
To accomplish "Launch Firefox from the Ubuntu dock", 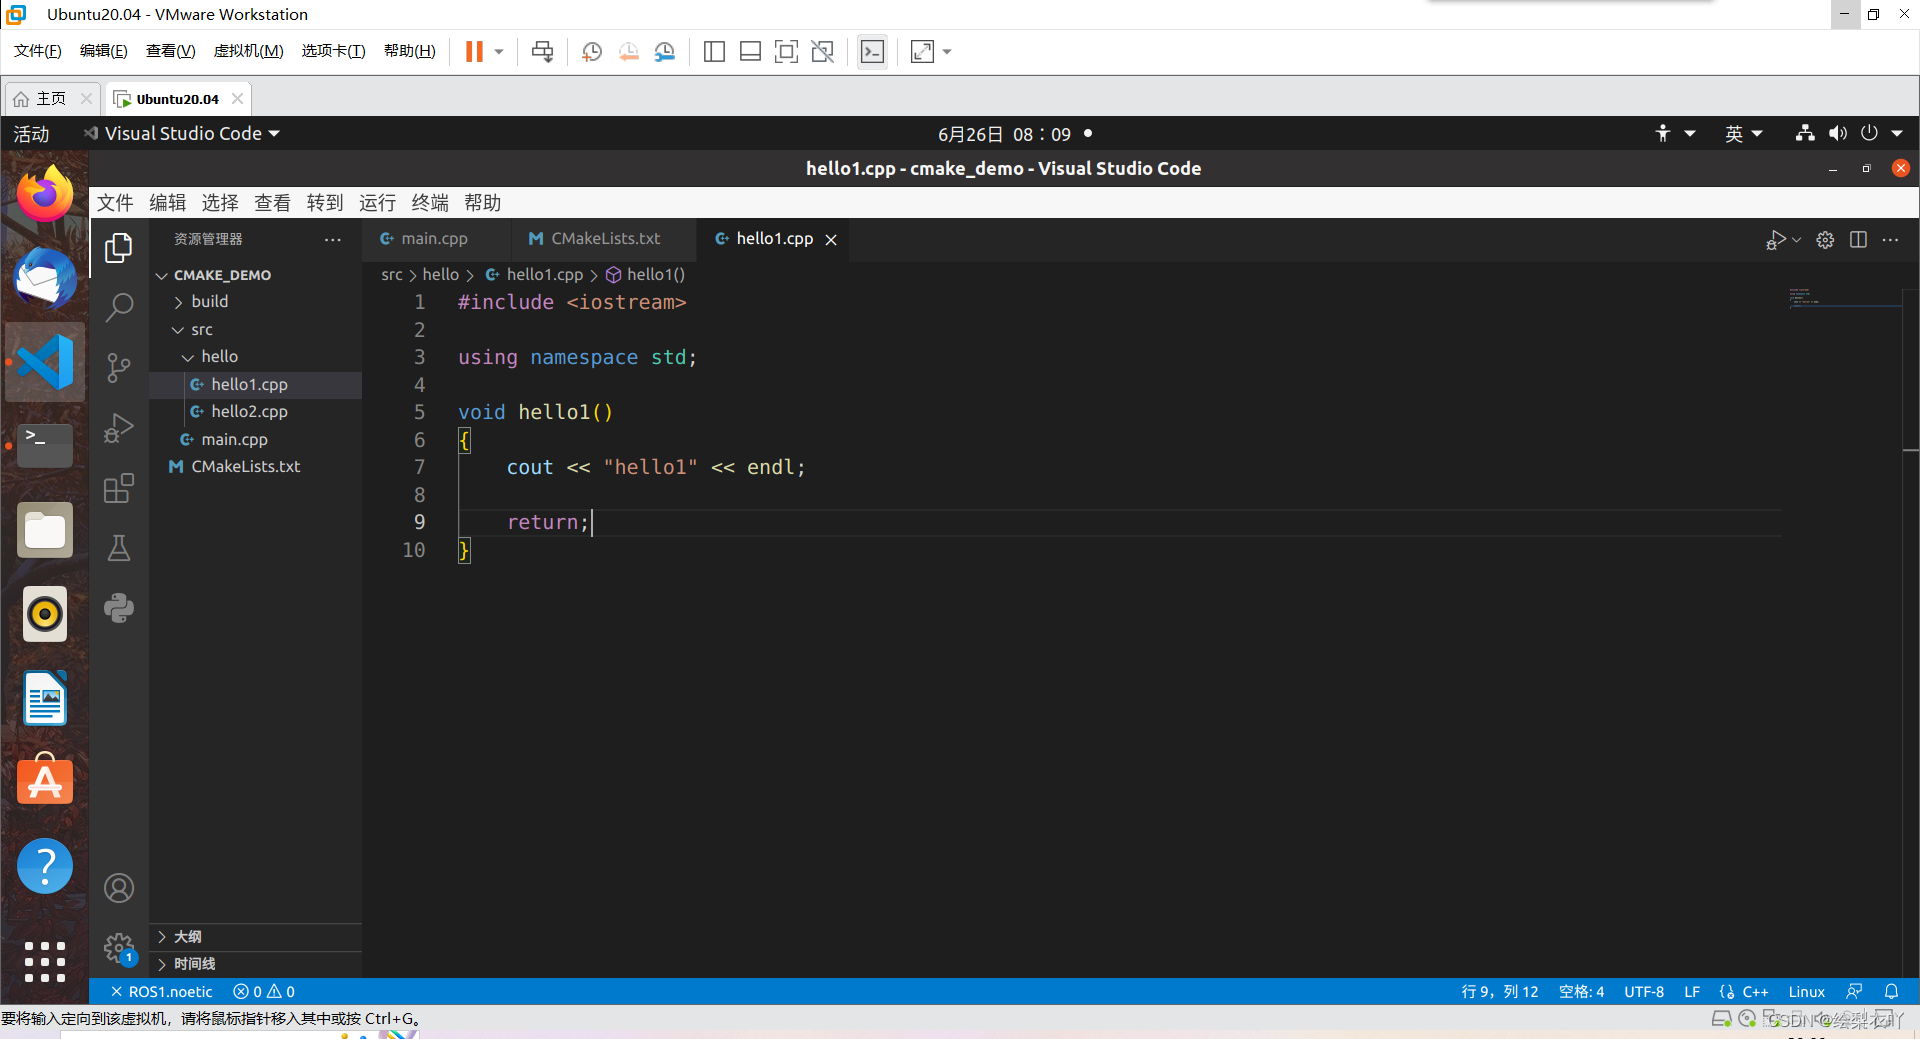I will pos(45,194).
